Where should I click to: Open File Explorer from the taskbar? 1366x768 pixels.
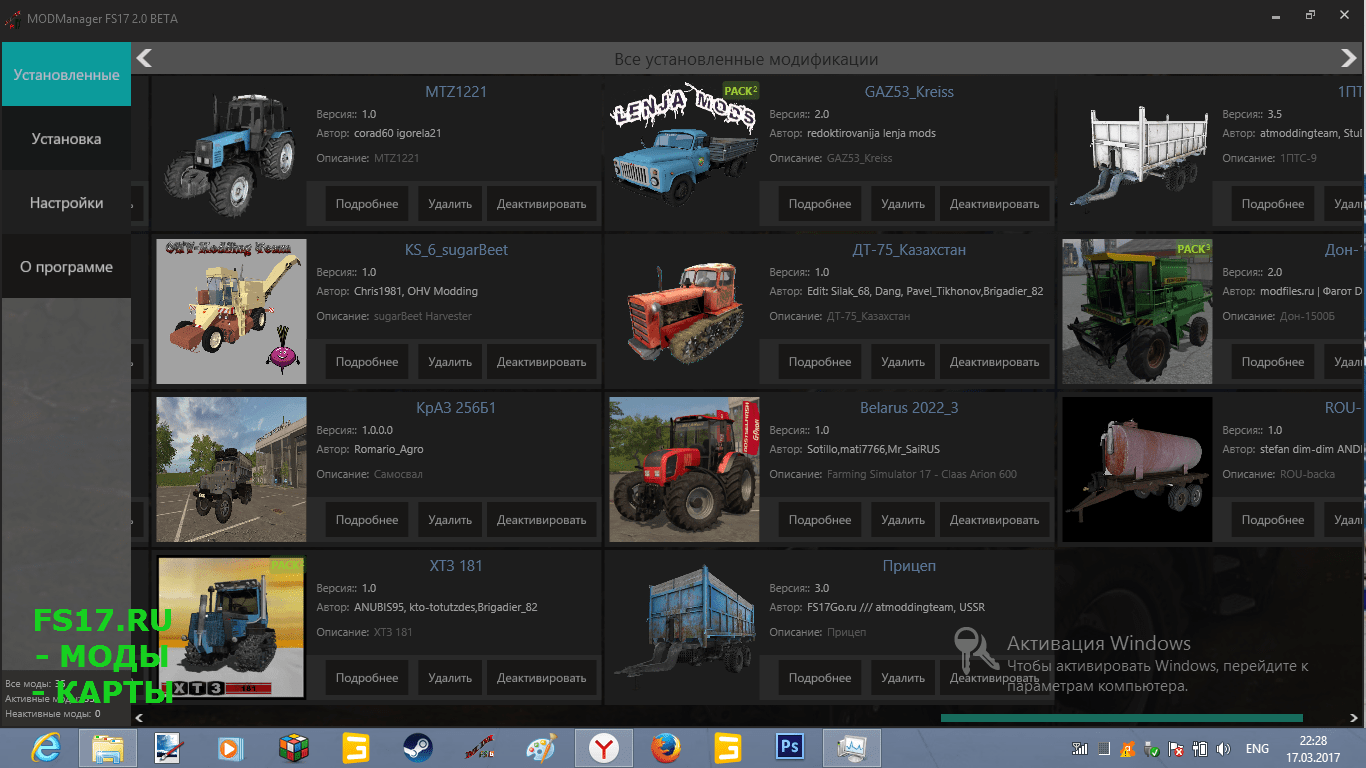pos(107,748)
